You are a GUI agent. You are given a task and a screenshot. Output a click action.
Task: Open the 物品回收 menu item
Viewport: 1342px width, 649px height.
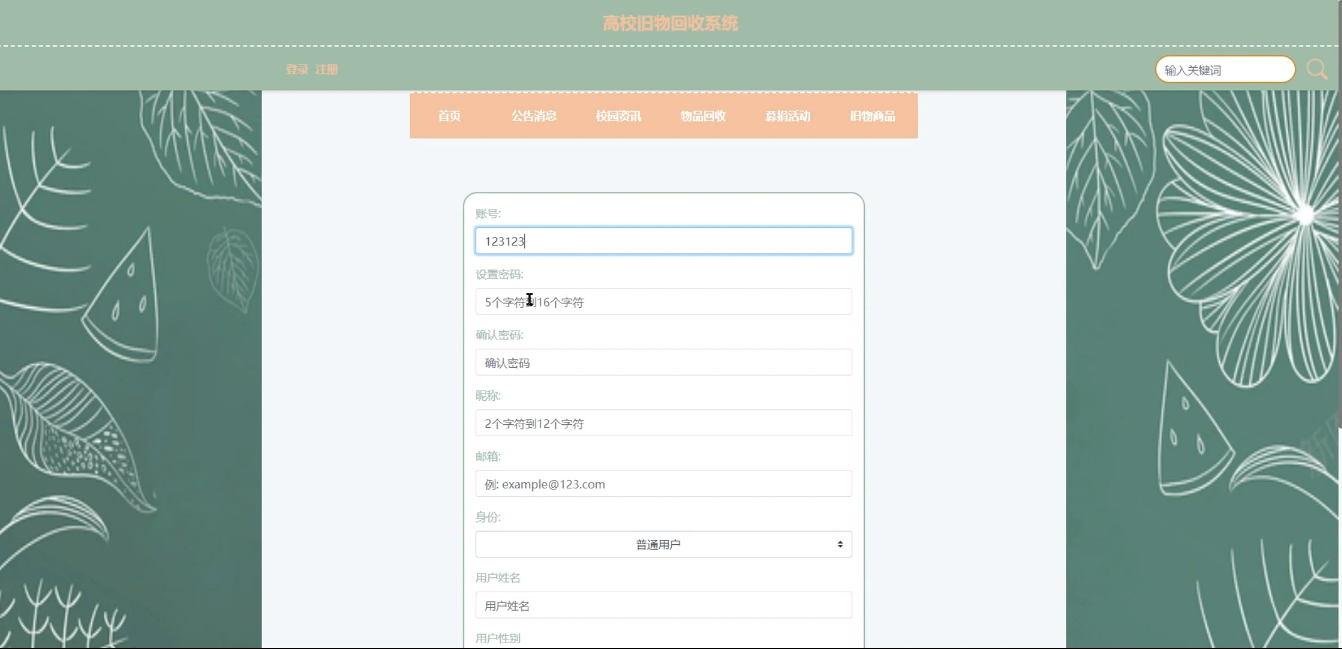(x=703, y=116)
